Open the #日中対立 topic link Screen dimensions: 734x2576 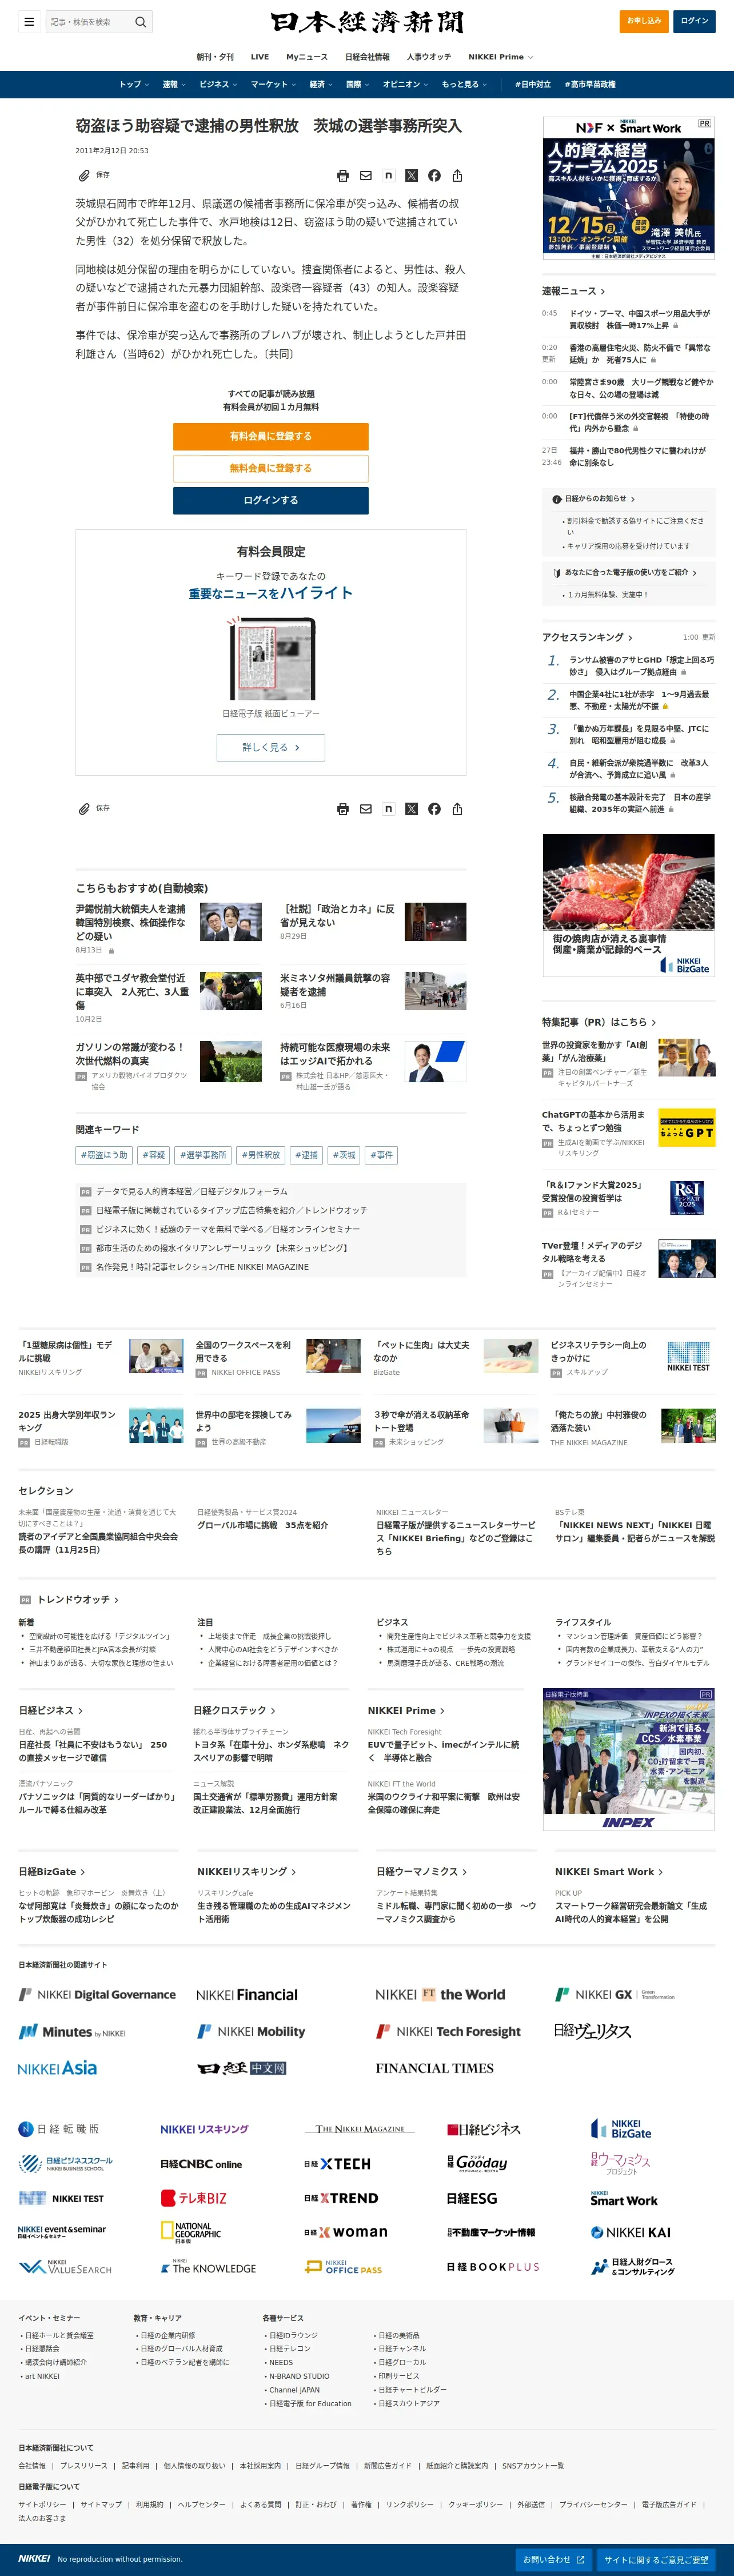click(x=533, y=84)
